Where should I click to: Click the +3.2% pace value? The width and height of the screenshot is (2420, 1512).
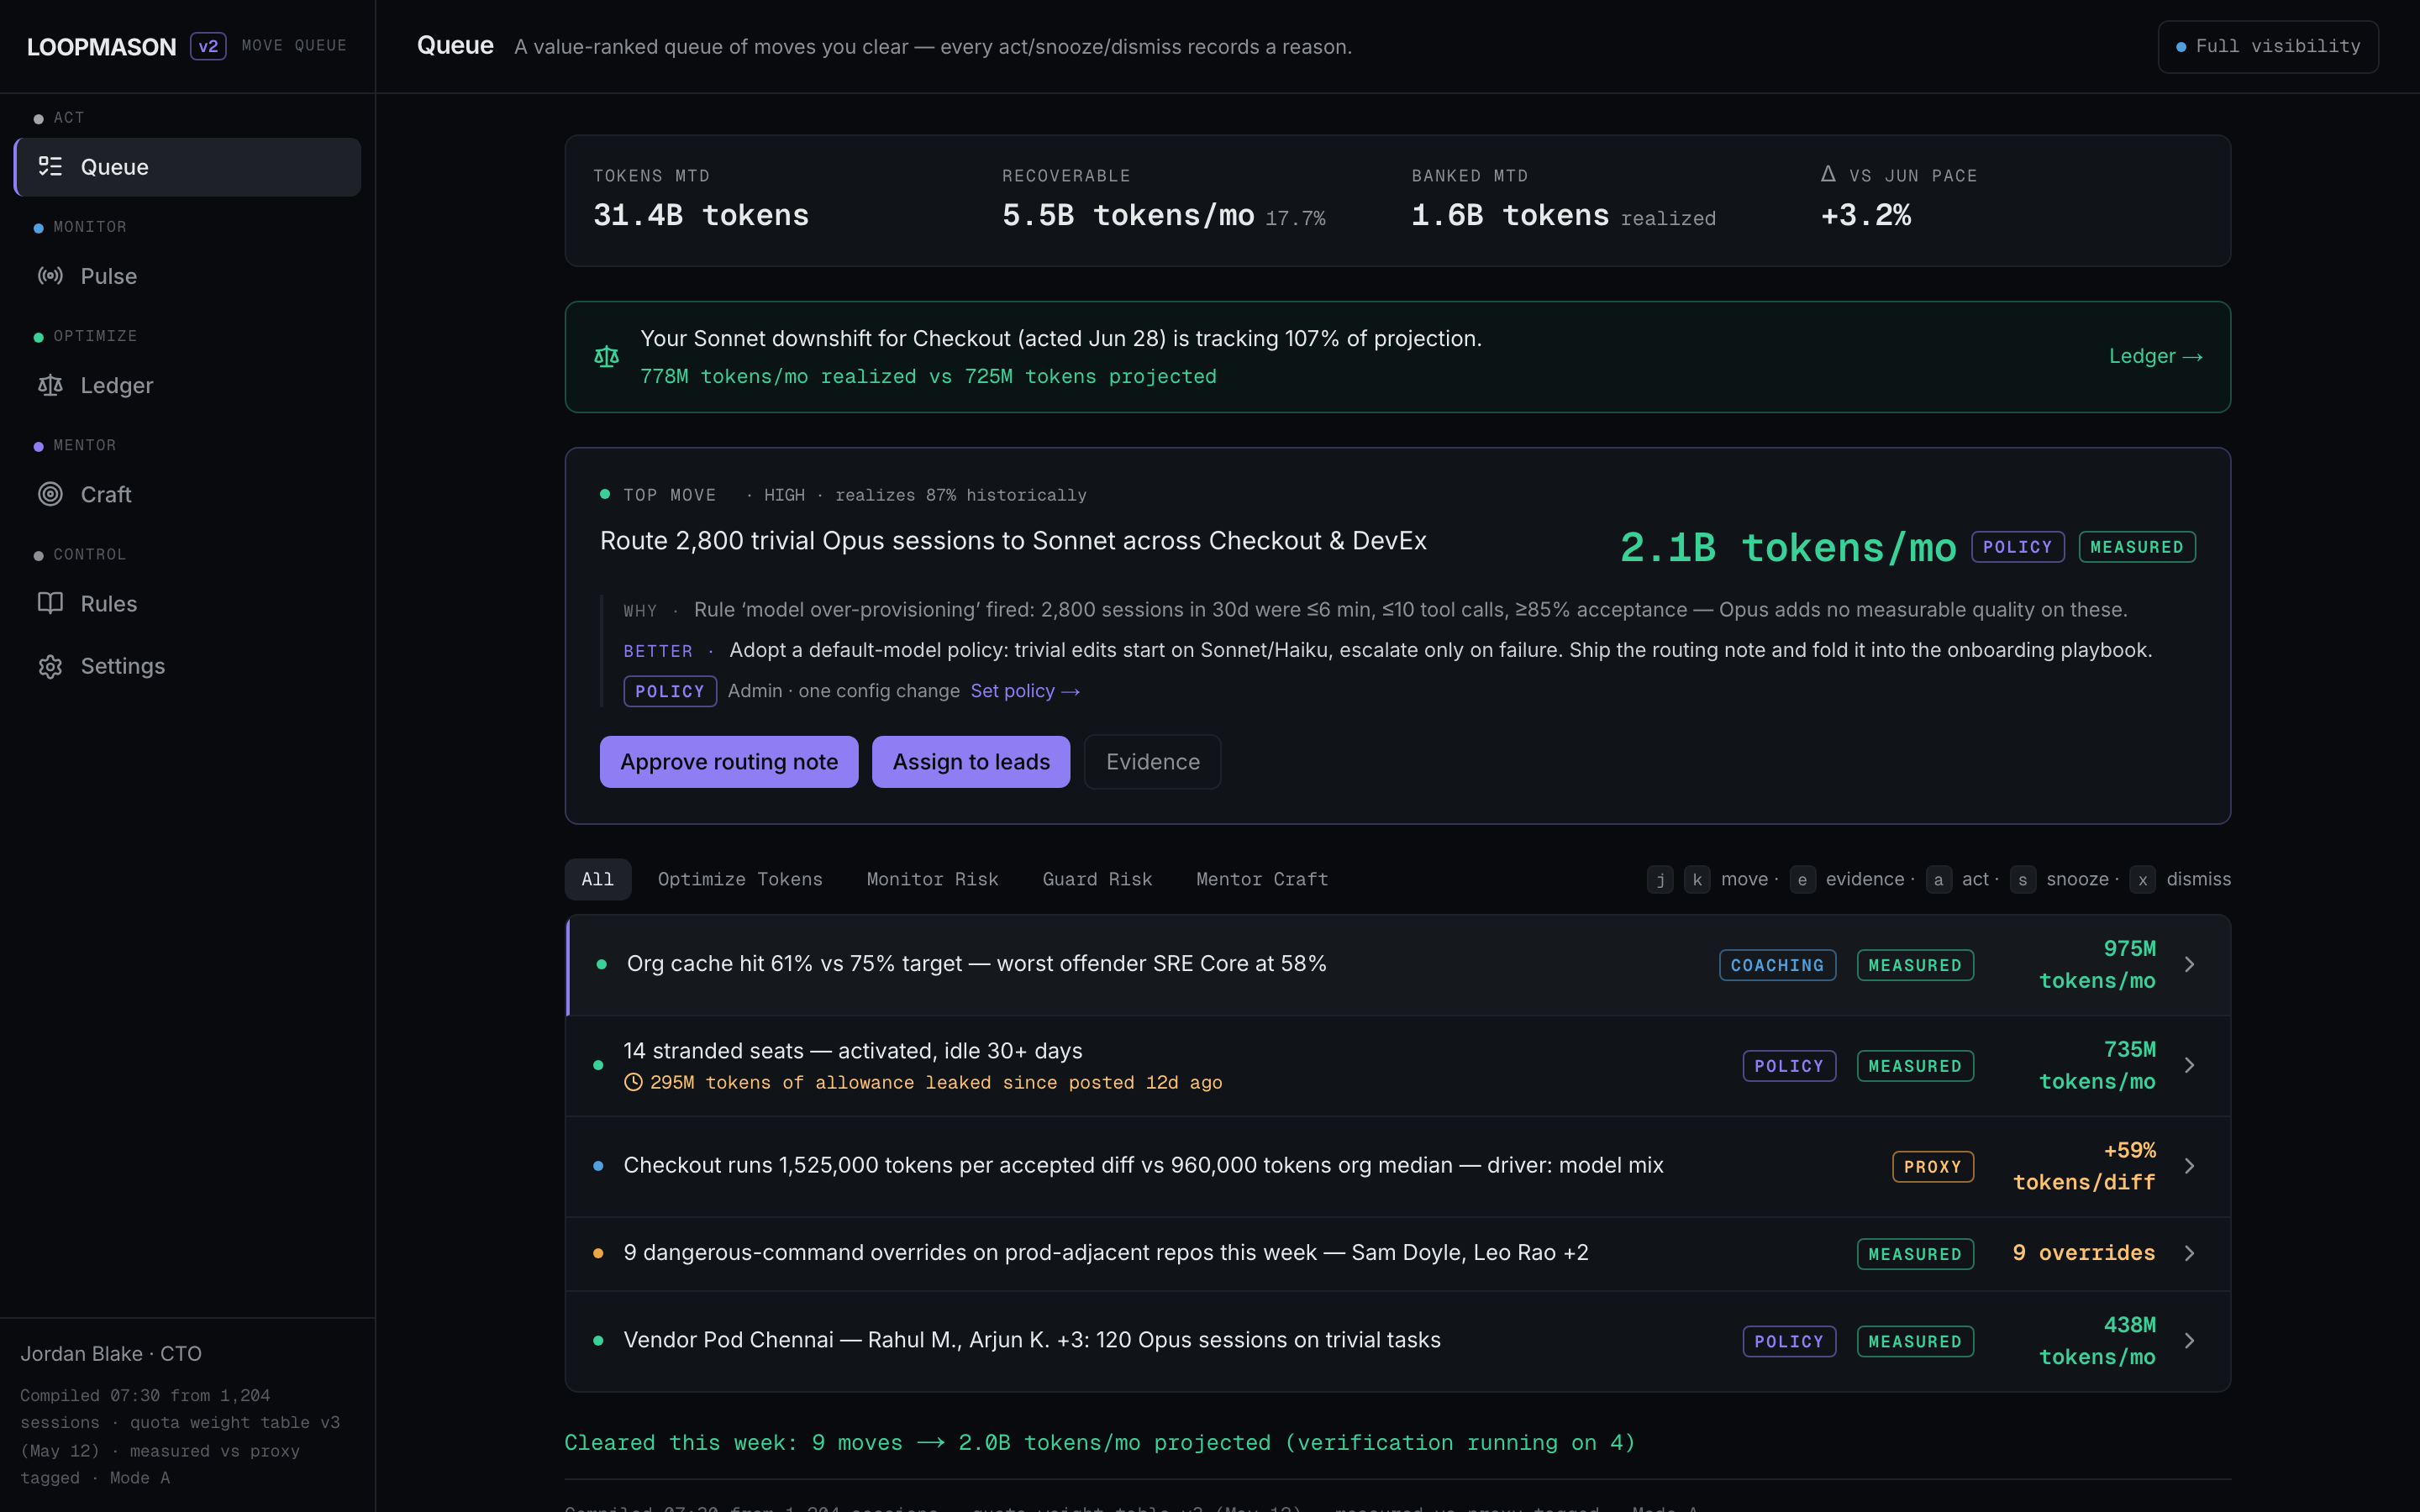click(1866, 215)
